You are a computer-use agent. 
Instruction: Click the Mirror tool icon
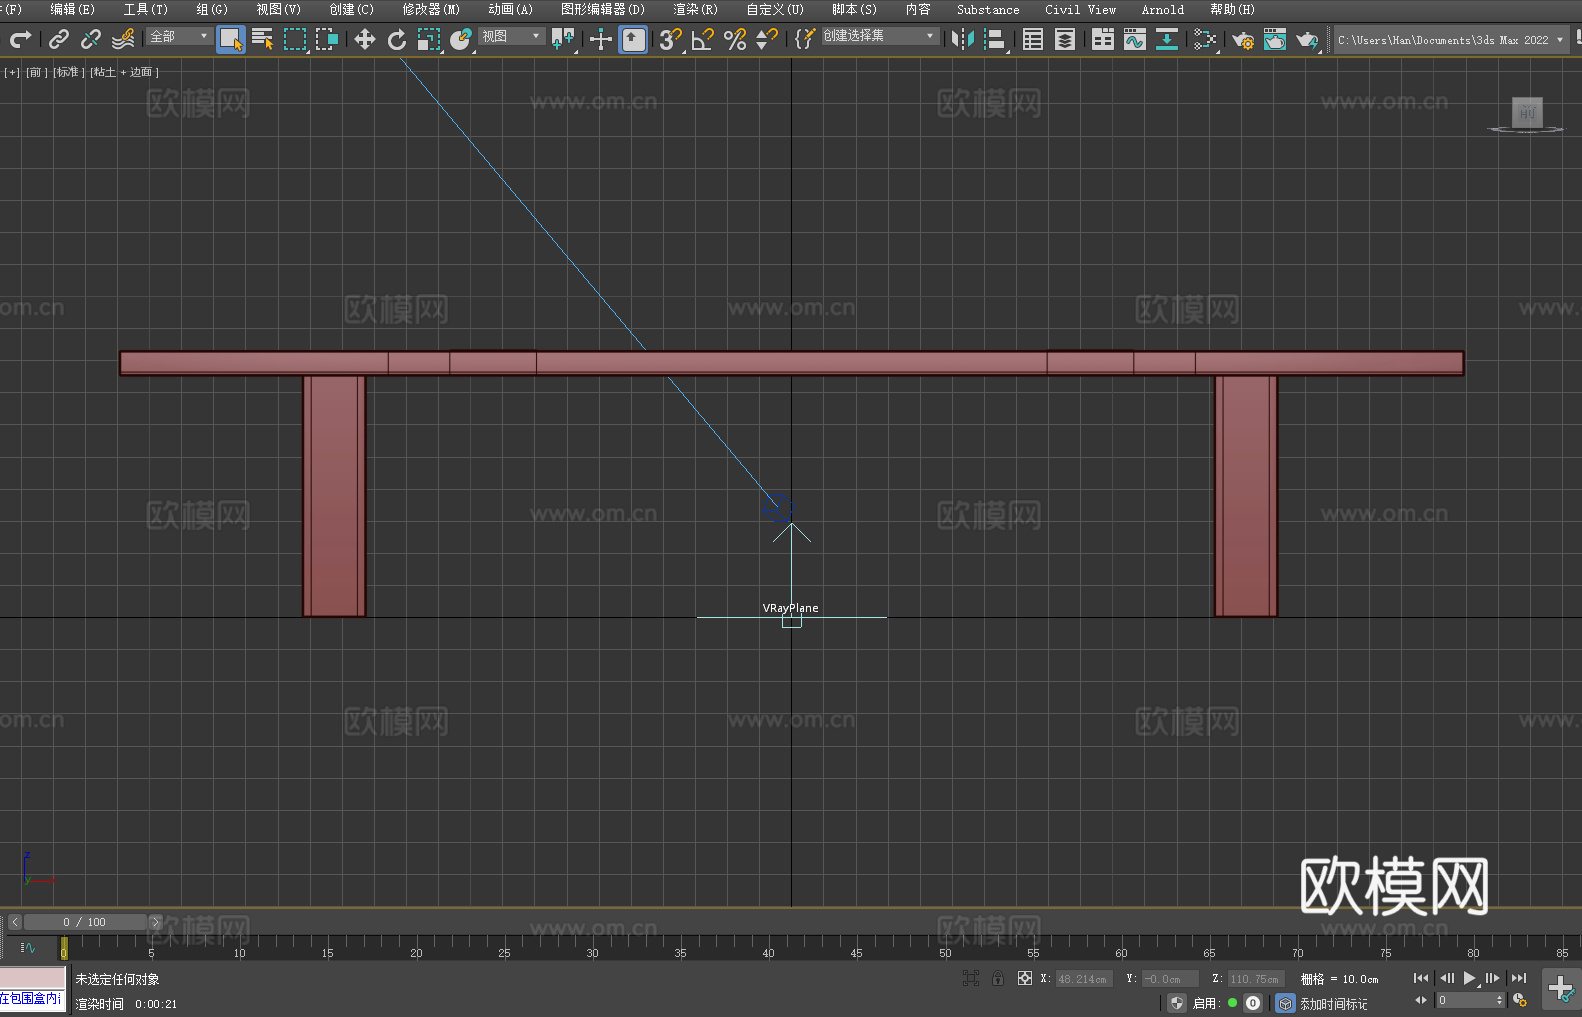coord(963,39)
